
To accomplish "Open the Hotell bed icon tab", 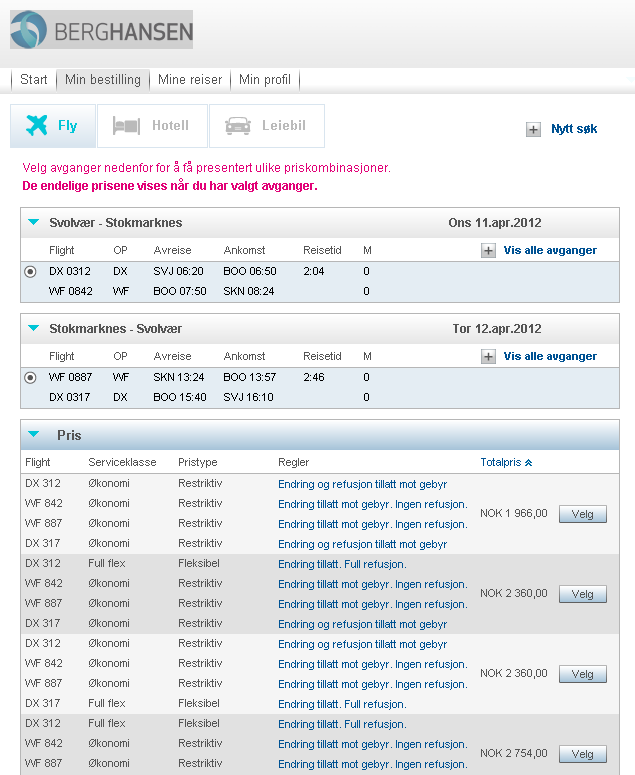I will tap(152, 126).
